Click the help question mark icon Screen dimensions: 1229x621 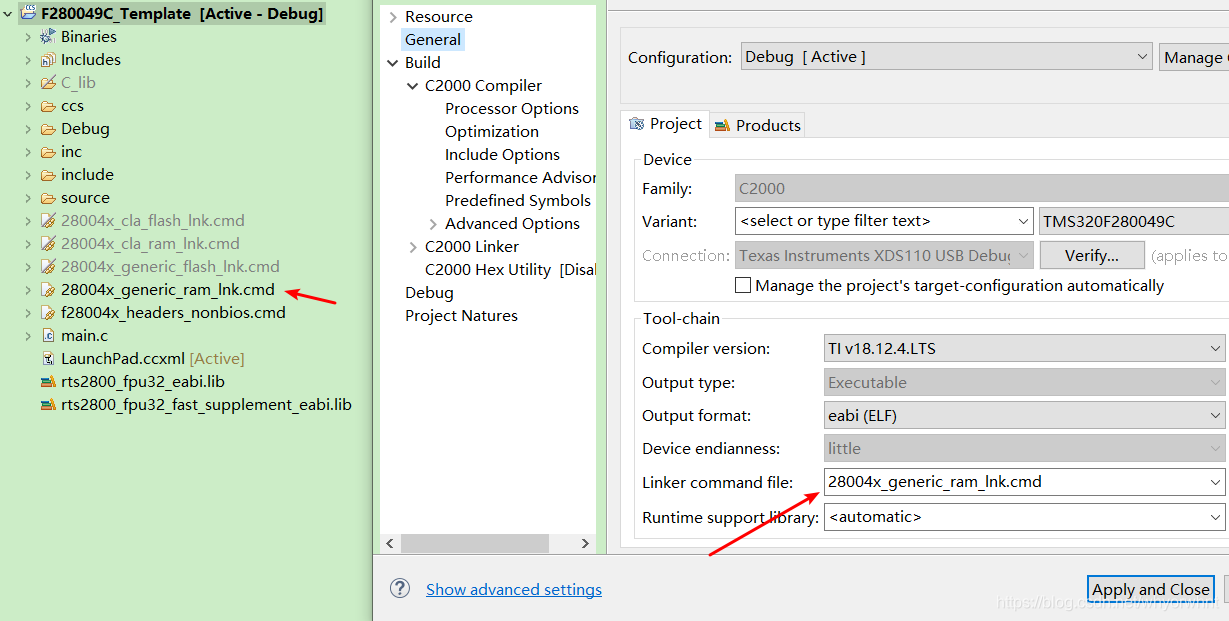400,588
